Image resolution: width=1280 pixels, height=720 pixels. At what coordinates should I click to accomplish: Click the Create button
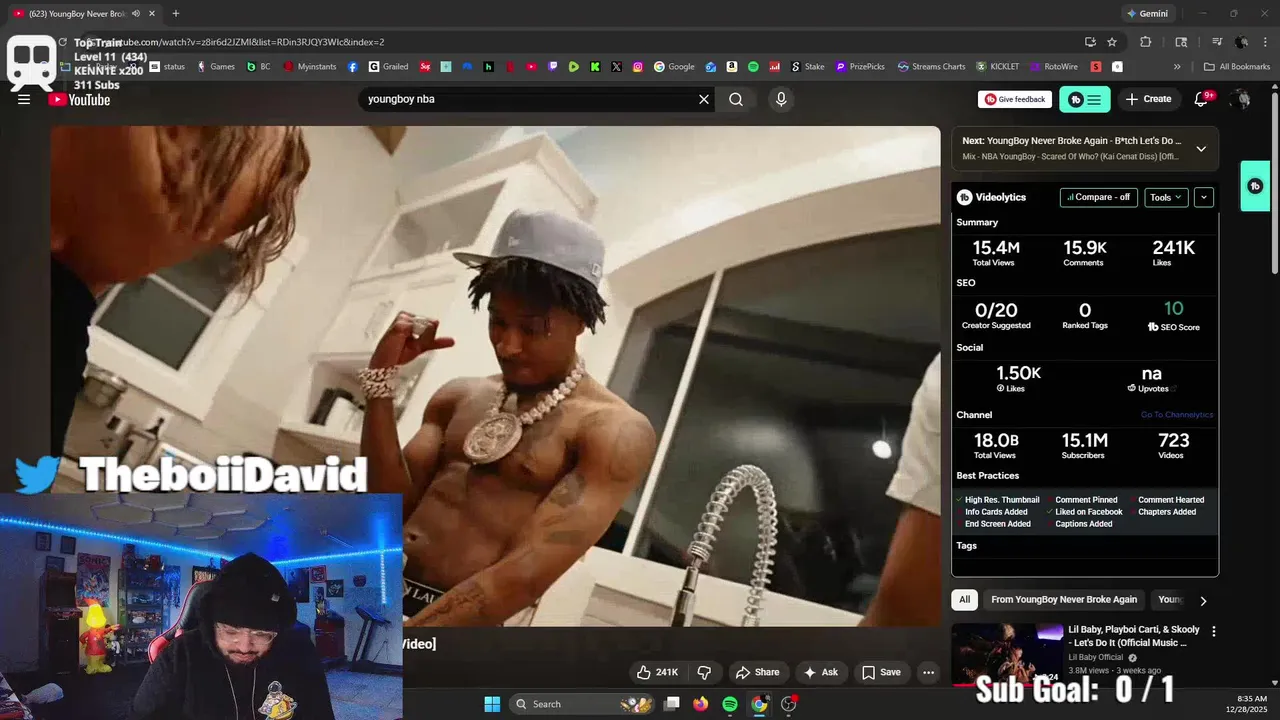(x=1148, y=99)
